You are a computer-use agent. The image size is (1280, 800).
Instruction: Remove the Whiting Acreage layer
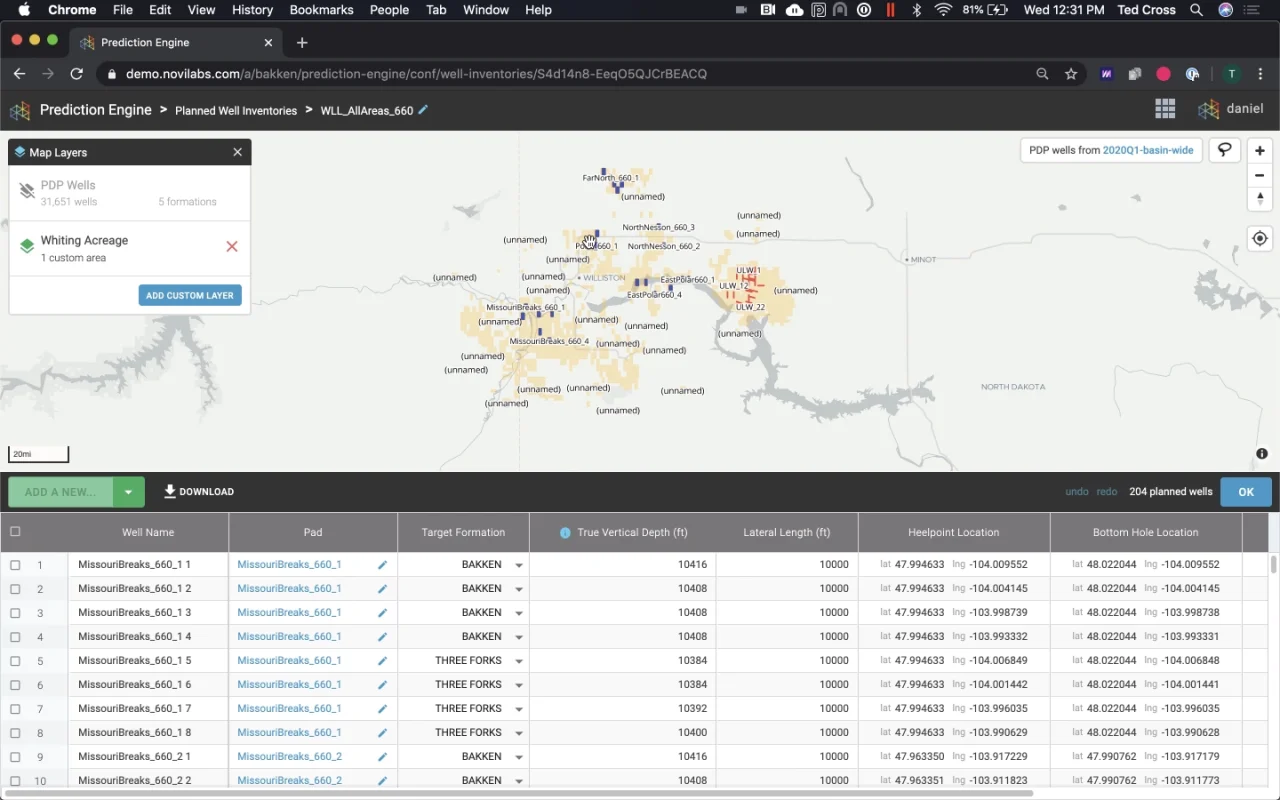click(232, 246)
